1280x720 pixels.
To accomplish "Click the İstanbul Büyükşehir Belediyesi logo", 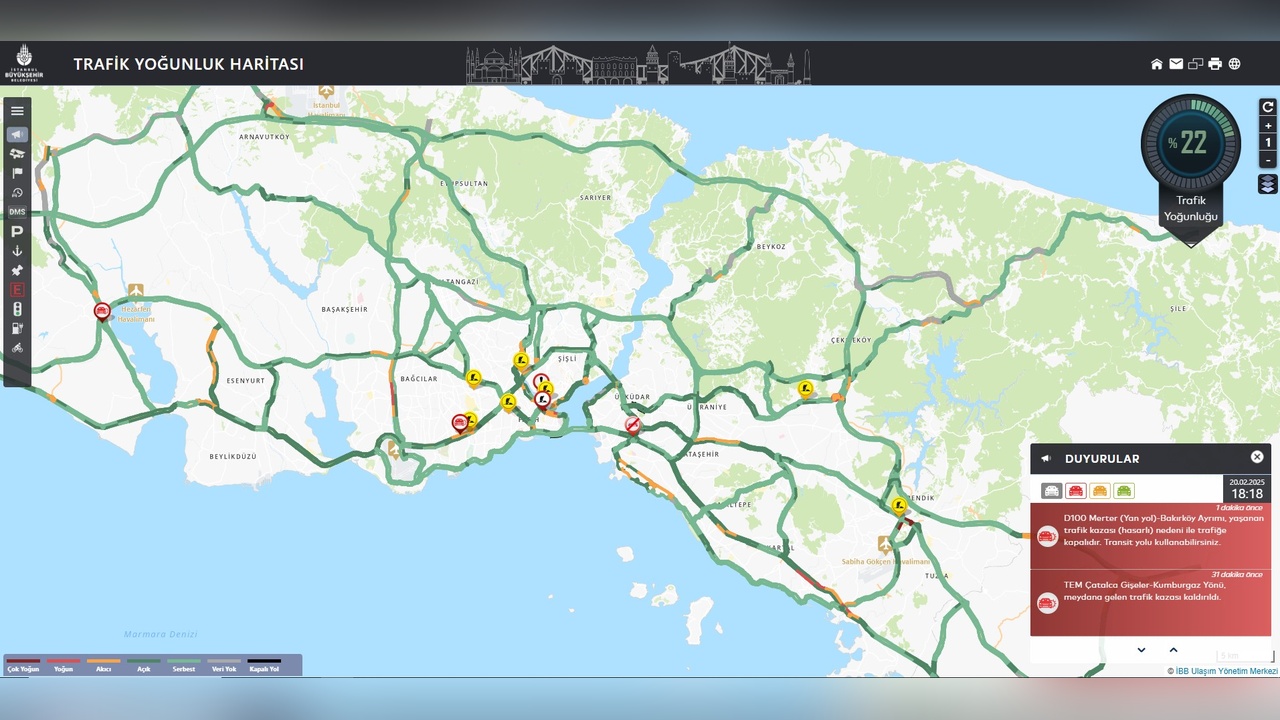I will click(24, 63).
